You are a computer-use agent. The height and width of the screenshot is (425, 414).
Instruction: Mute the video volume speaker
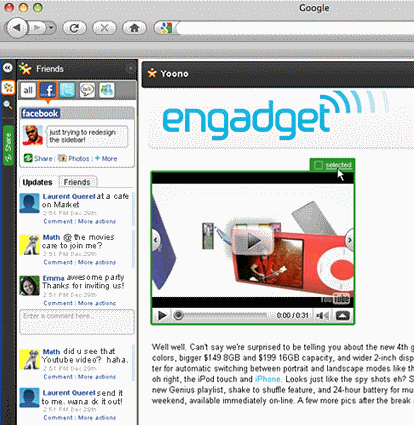tap(322, 315)
